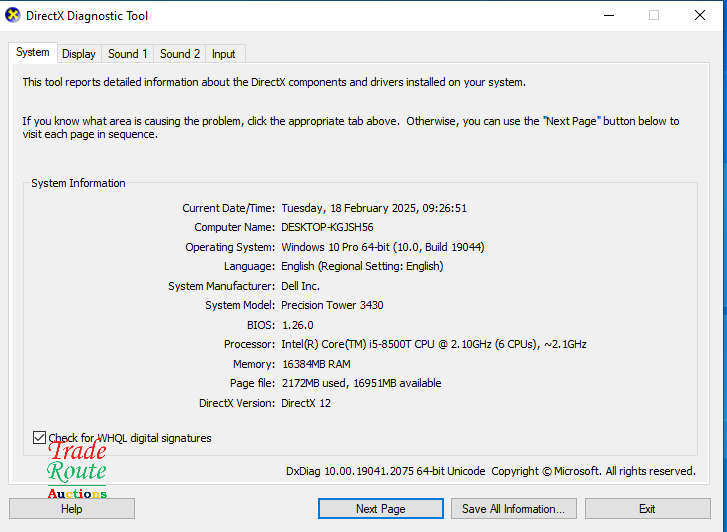Click the manufacturer value Dell Inc.
The image size is (727, 532).
coord(300,286)
